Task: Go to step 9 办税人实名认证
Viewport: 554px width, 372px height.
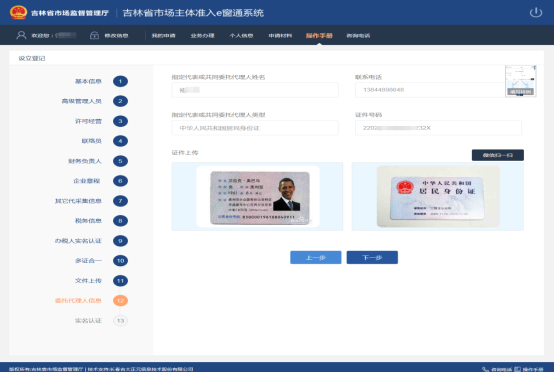Action: 120,241
